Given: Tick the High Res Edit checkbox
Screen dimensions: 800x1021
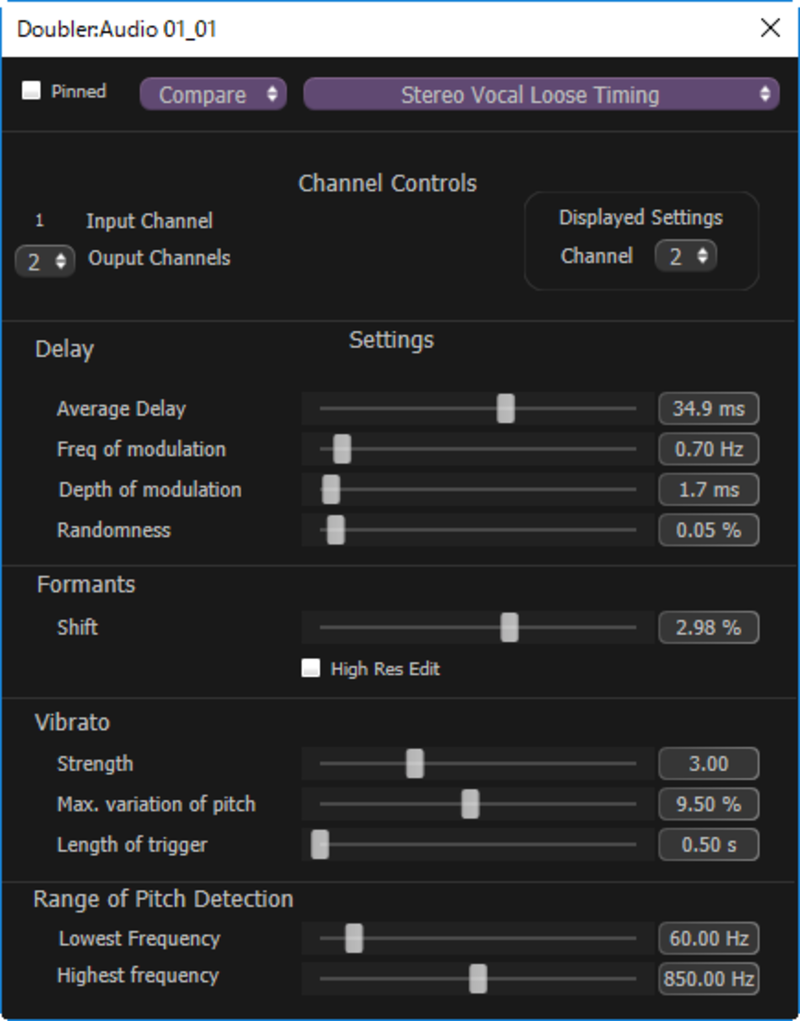Looking at the screenshot, I should [310, 668].
